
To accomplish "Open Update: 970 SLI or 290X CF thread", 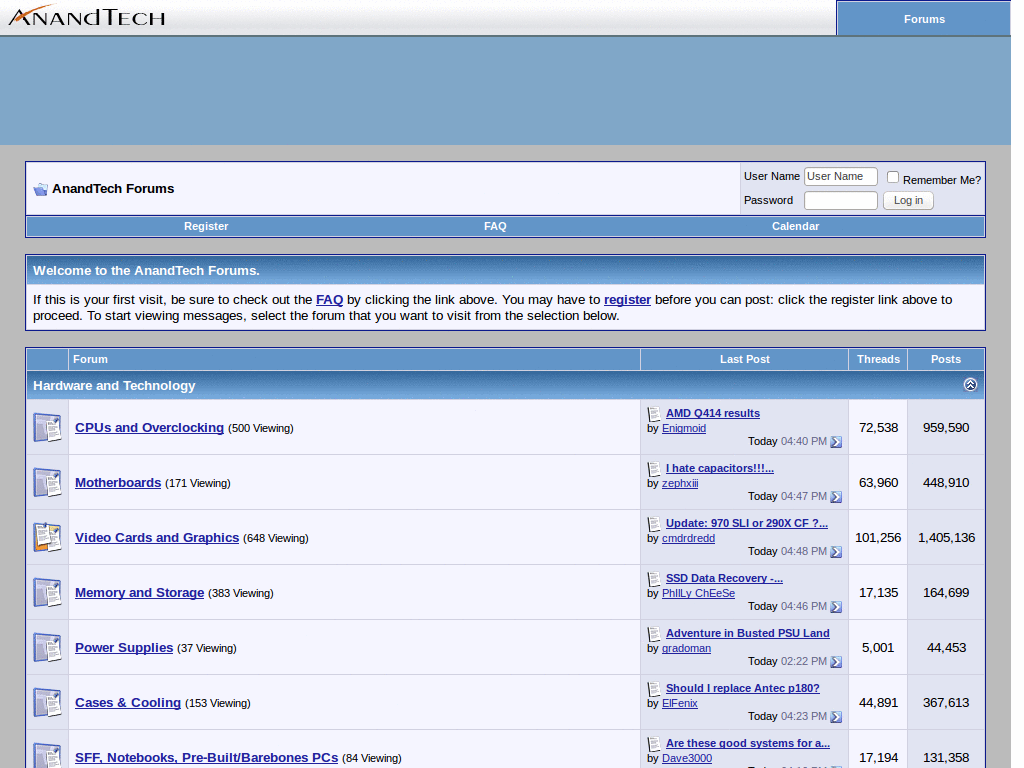I will (x=746, y=523).
